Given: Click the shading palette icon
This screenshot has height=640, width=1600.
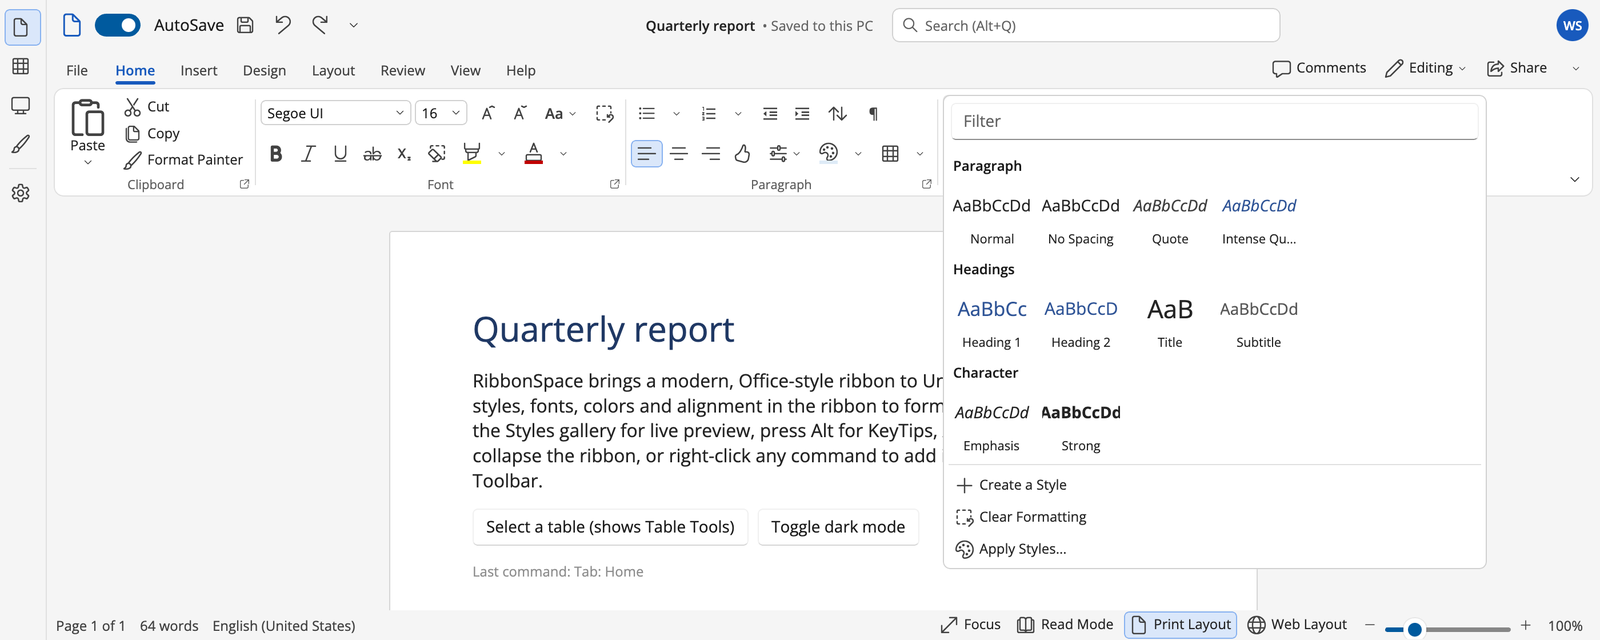Looking at the screenshot, I should (x=828, y=153).
